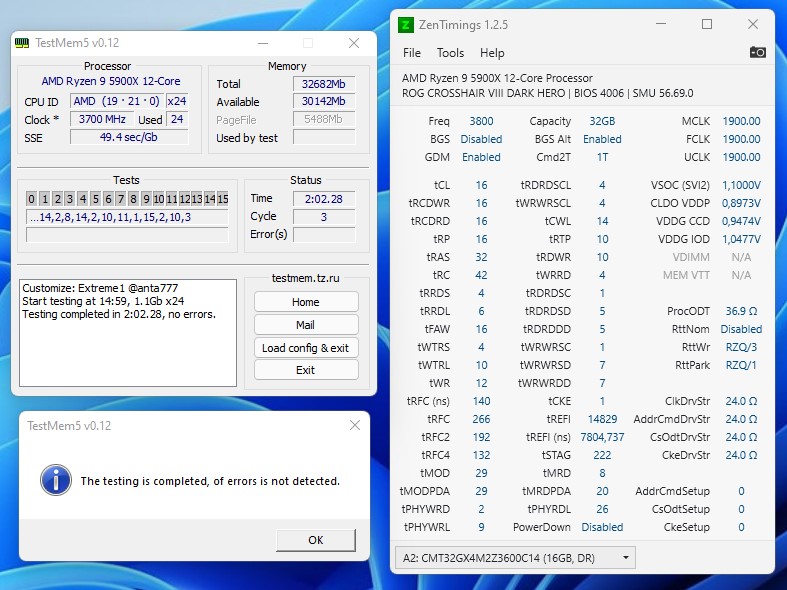Screen dimensions: 787x590
Task: Click the TestMem5 memory chip title icon
Action: (22, 43)
